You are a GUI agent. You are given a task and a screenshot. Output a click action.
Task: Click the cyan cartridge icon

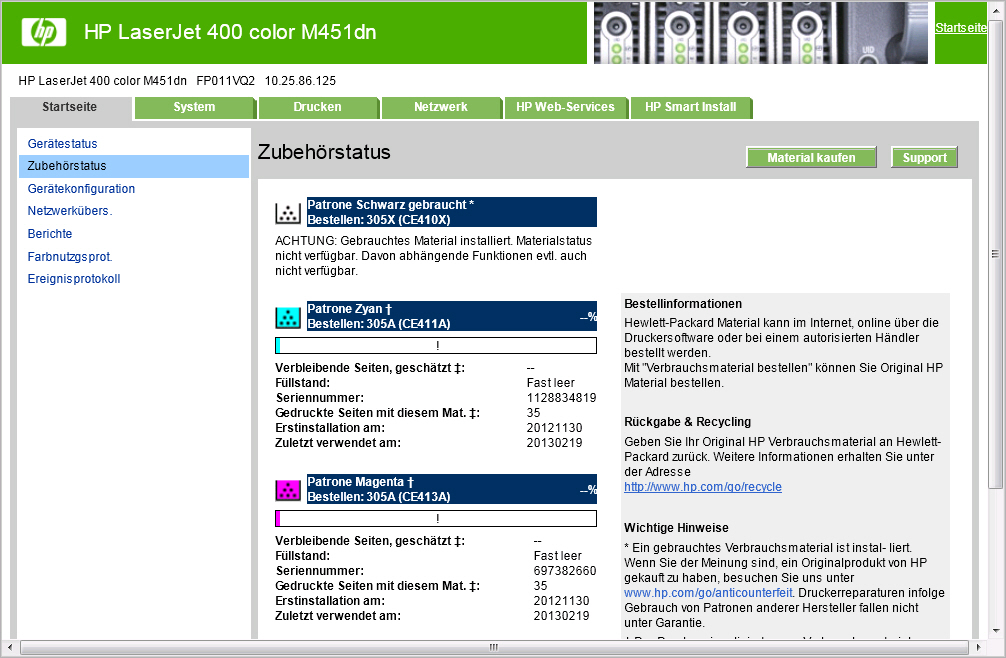click(x=287, y=317)
